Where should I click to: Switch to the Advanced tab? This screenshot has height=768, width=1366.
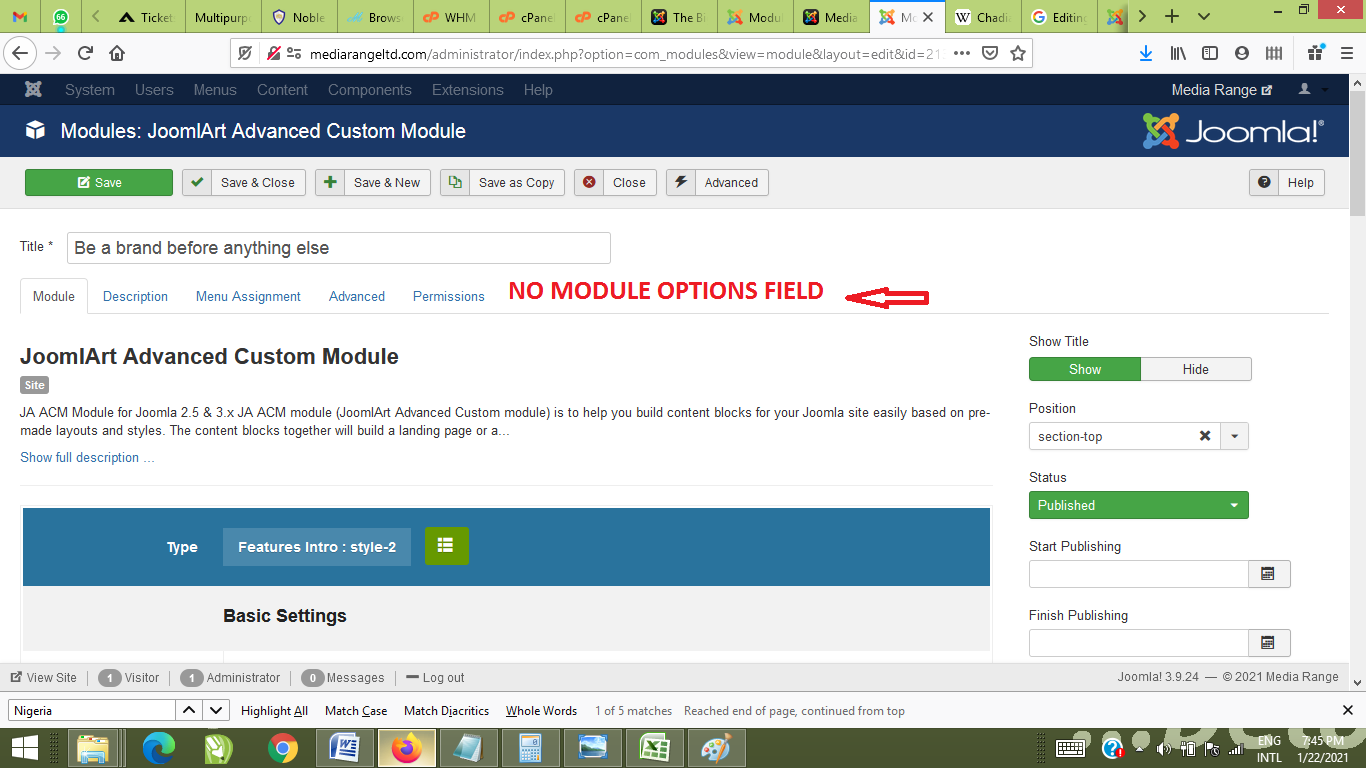point(357,296)
